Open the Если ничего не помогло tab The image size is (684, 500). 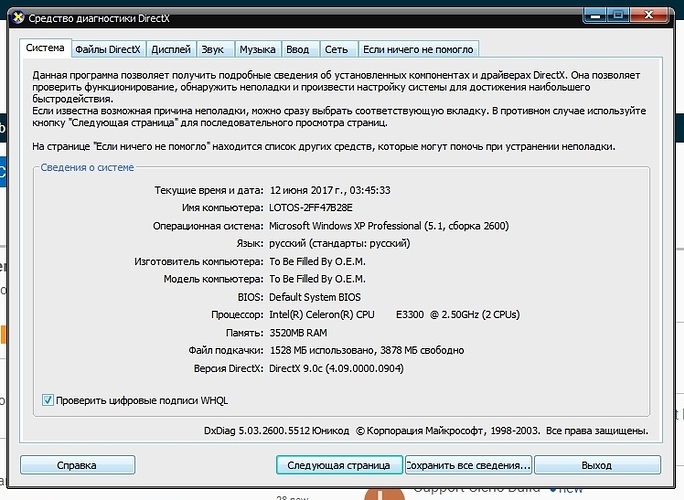(x=418, y=49)
